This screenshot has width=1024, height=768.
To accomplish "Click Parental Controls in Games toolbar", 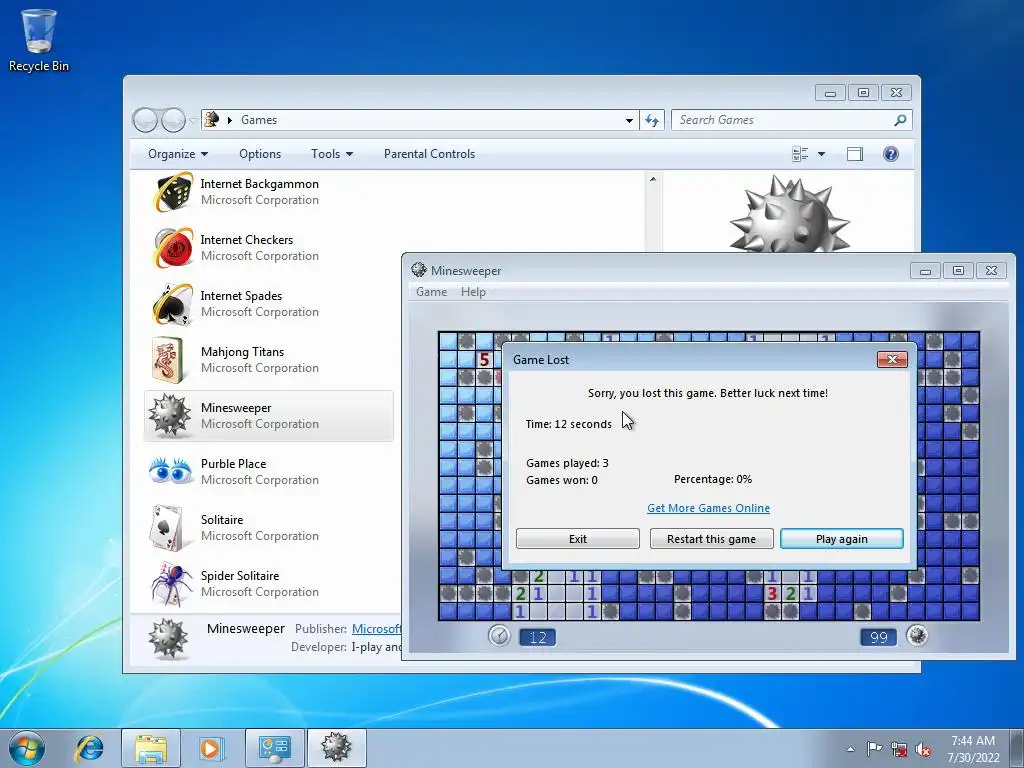I will click(429, 154).
